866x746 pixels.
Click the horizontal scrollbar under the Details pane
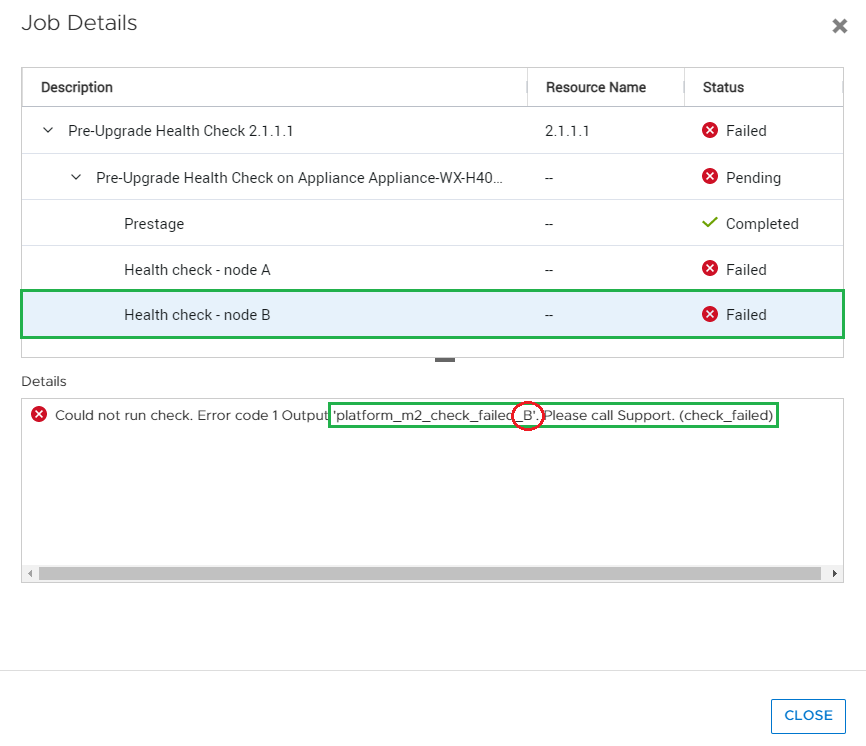pyautogui.click(x=430, y=573)
